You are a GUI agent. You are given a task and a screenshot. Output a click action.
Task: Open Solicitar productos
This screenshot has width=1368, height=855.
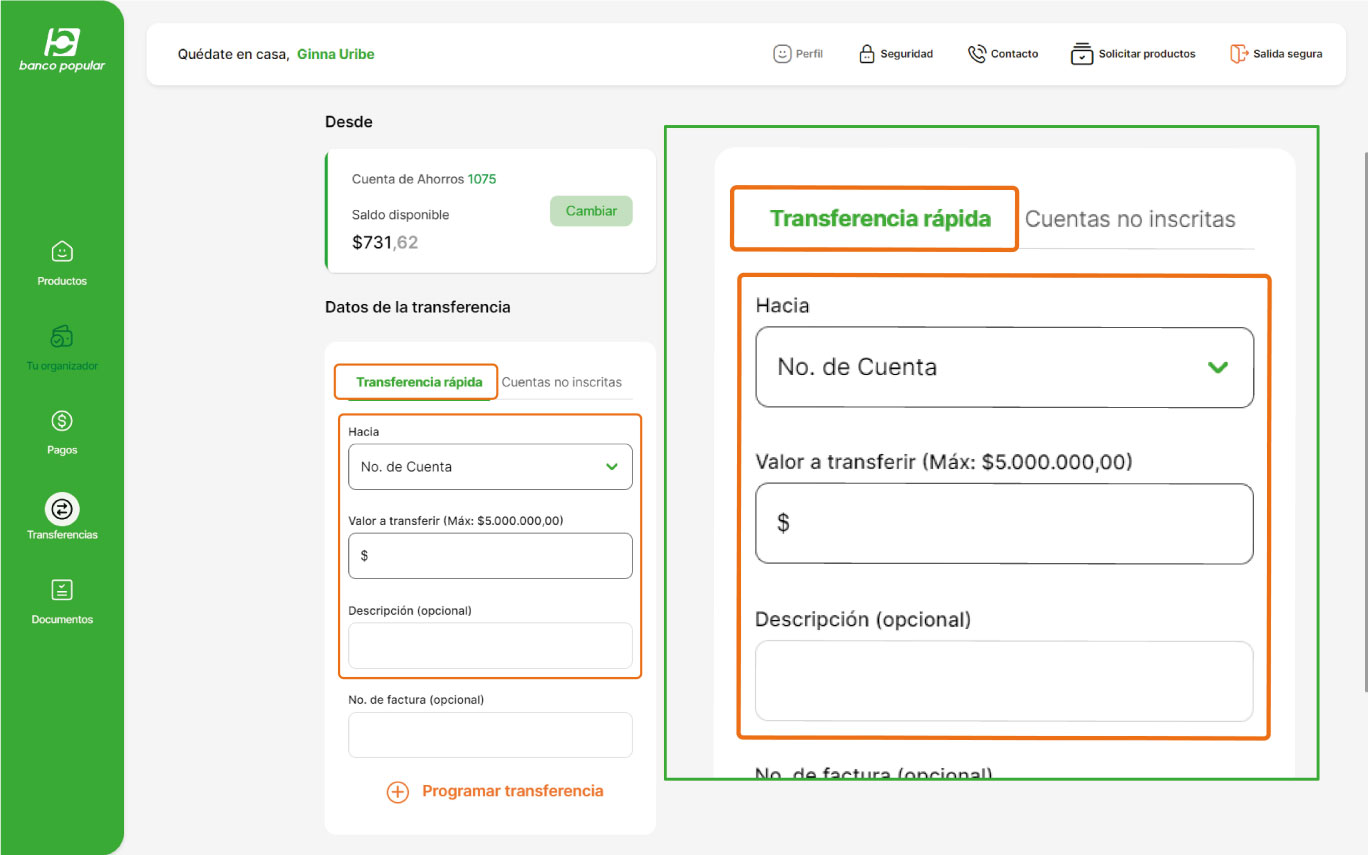coord(1132,54)
